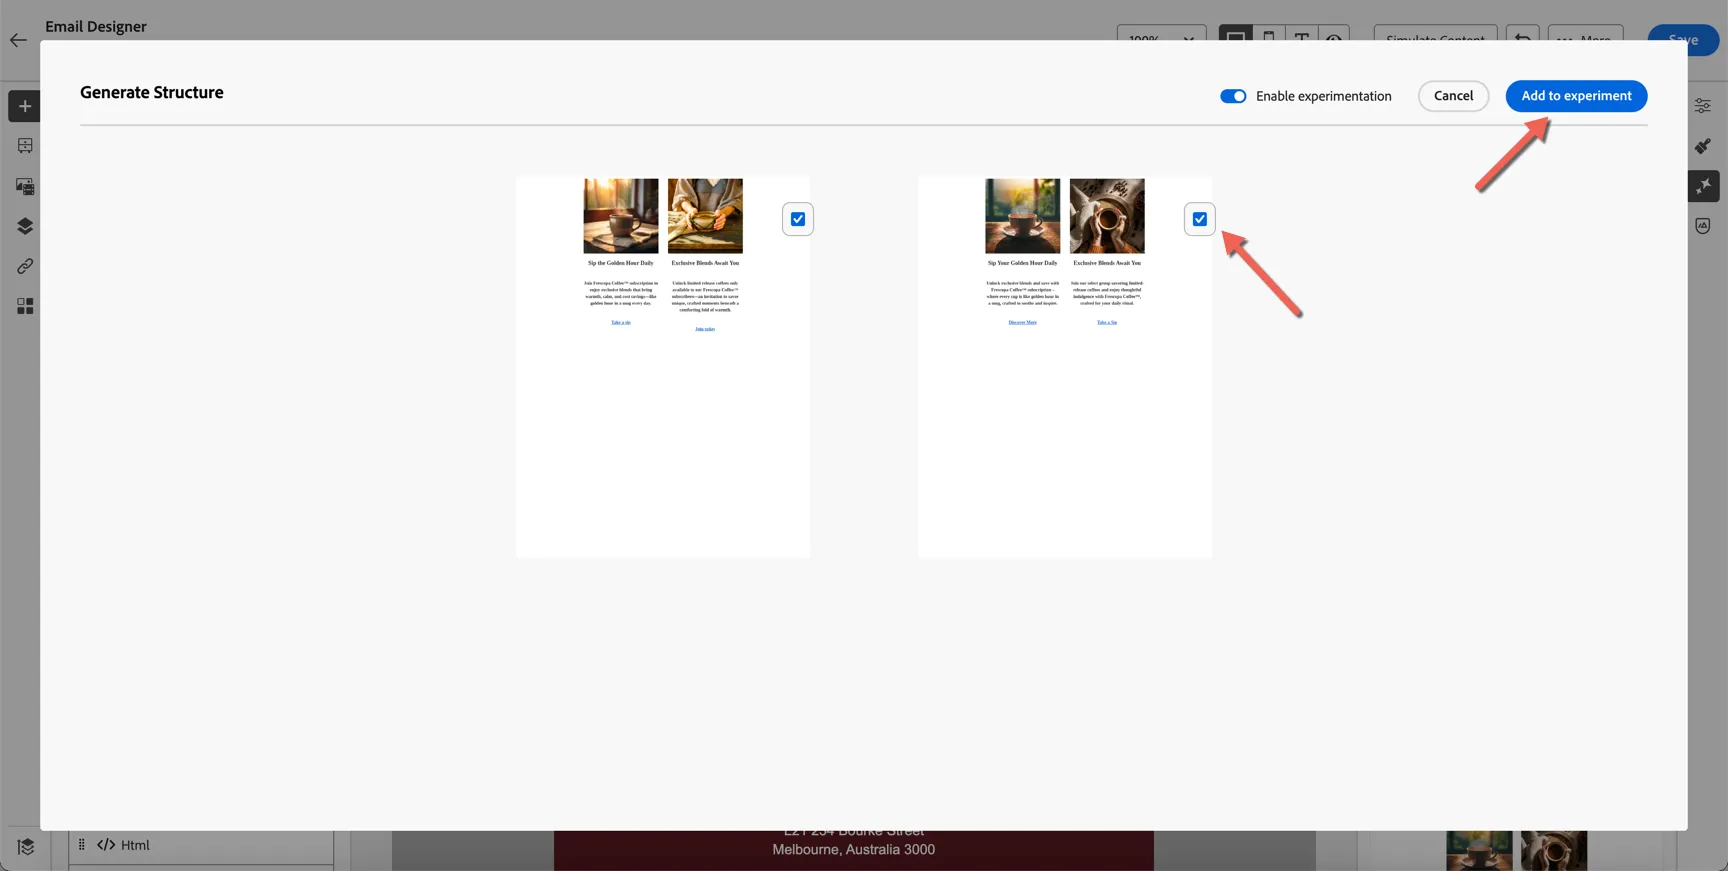The height and width of the screenshot is (871, 1728).
Task: Open the image and media assets icon
Action: point(25,186)
